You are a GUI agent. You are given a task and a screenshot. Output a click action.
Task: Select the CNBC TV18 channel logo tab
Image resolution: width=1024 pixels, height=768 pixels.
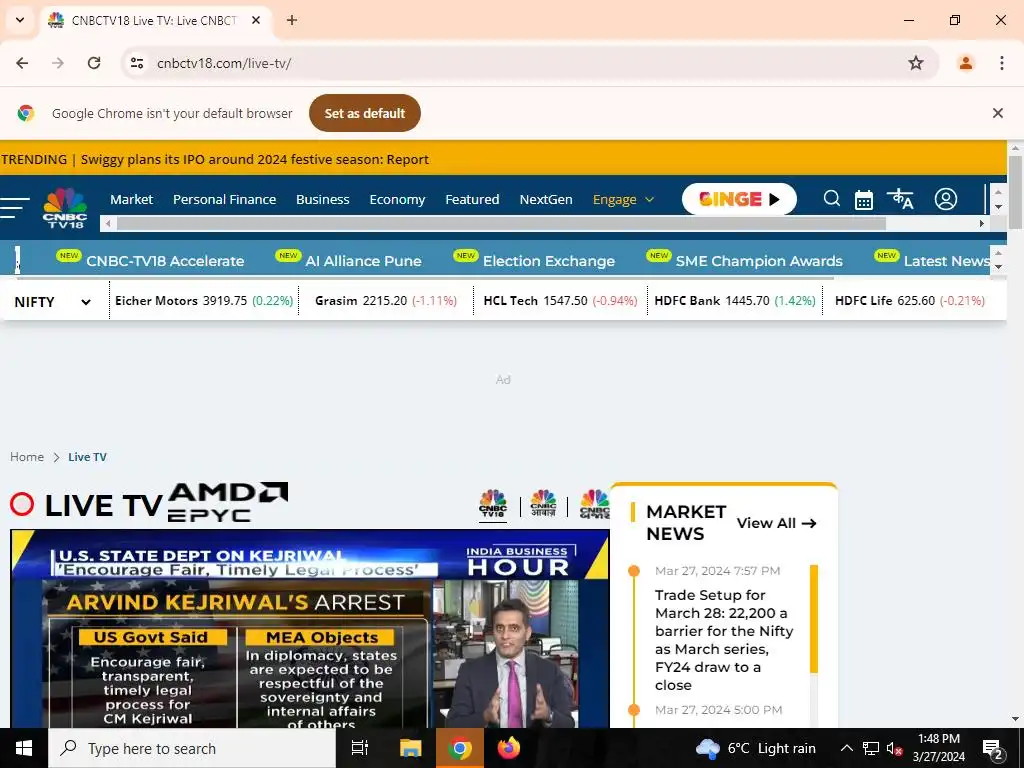pos(492,505)
